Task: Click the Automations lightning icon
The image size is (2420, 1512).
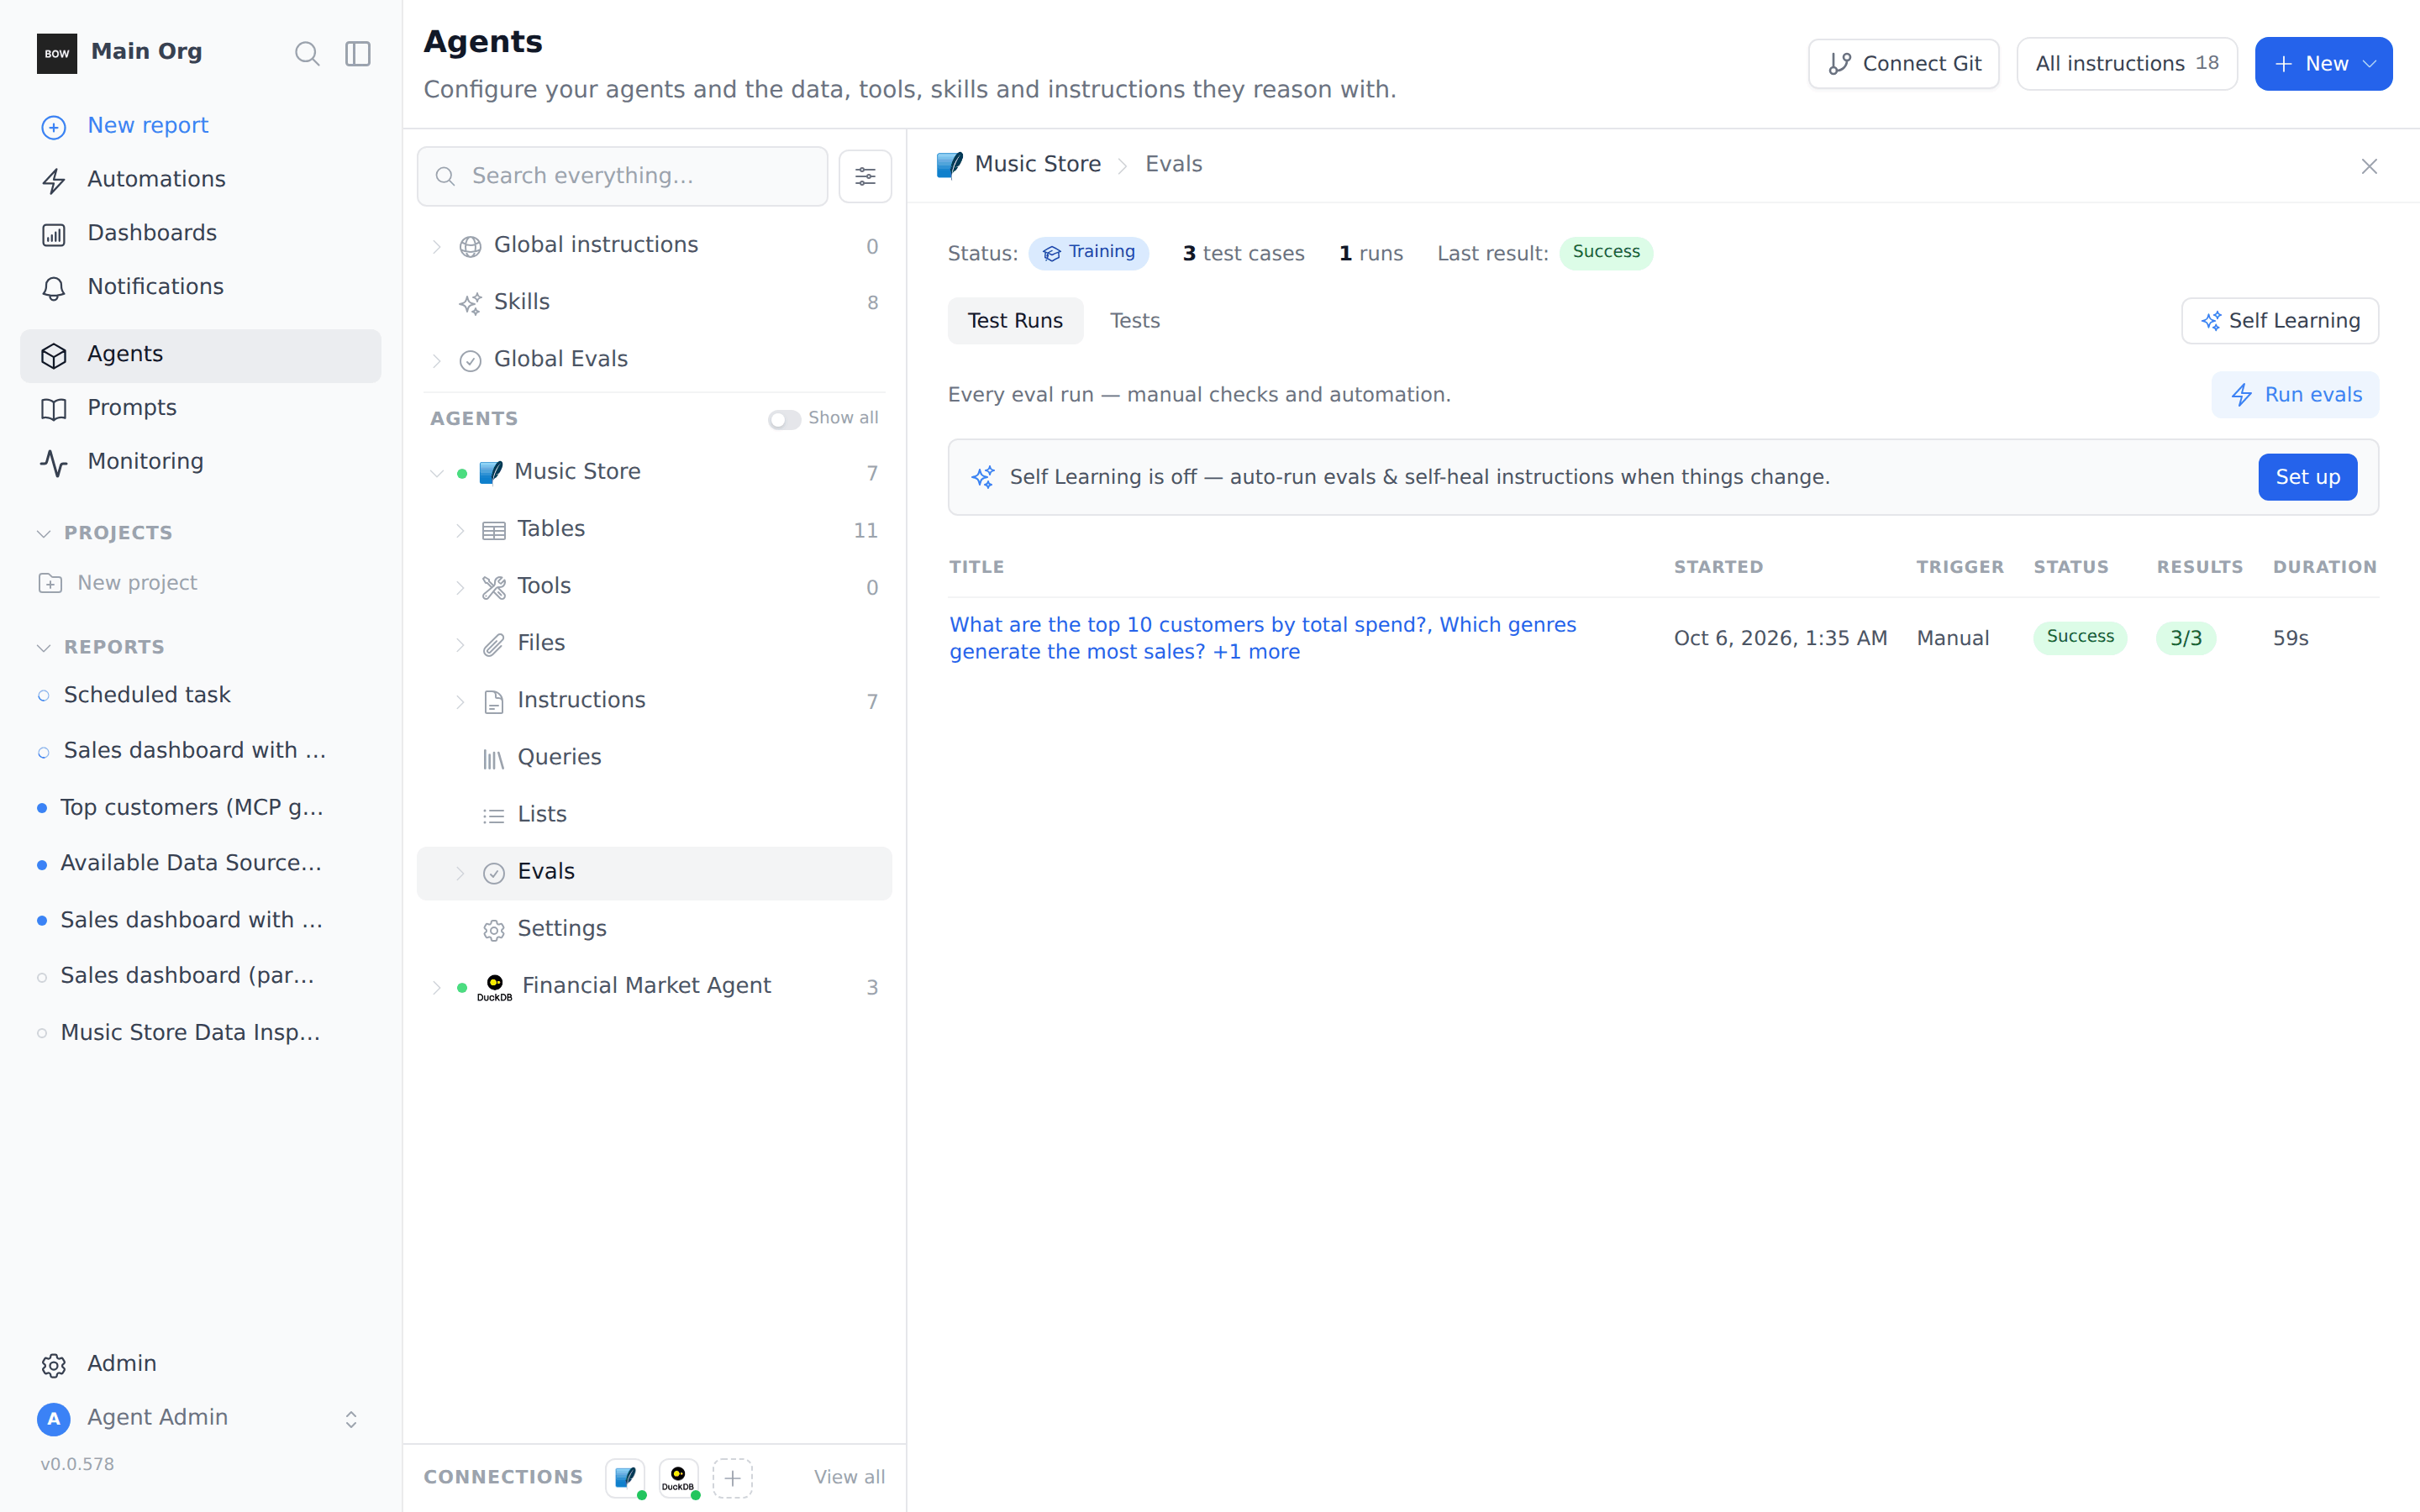Action: pyautogui.click(x=54, y=180)
